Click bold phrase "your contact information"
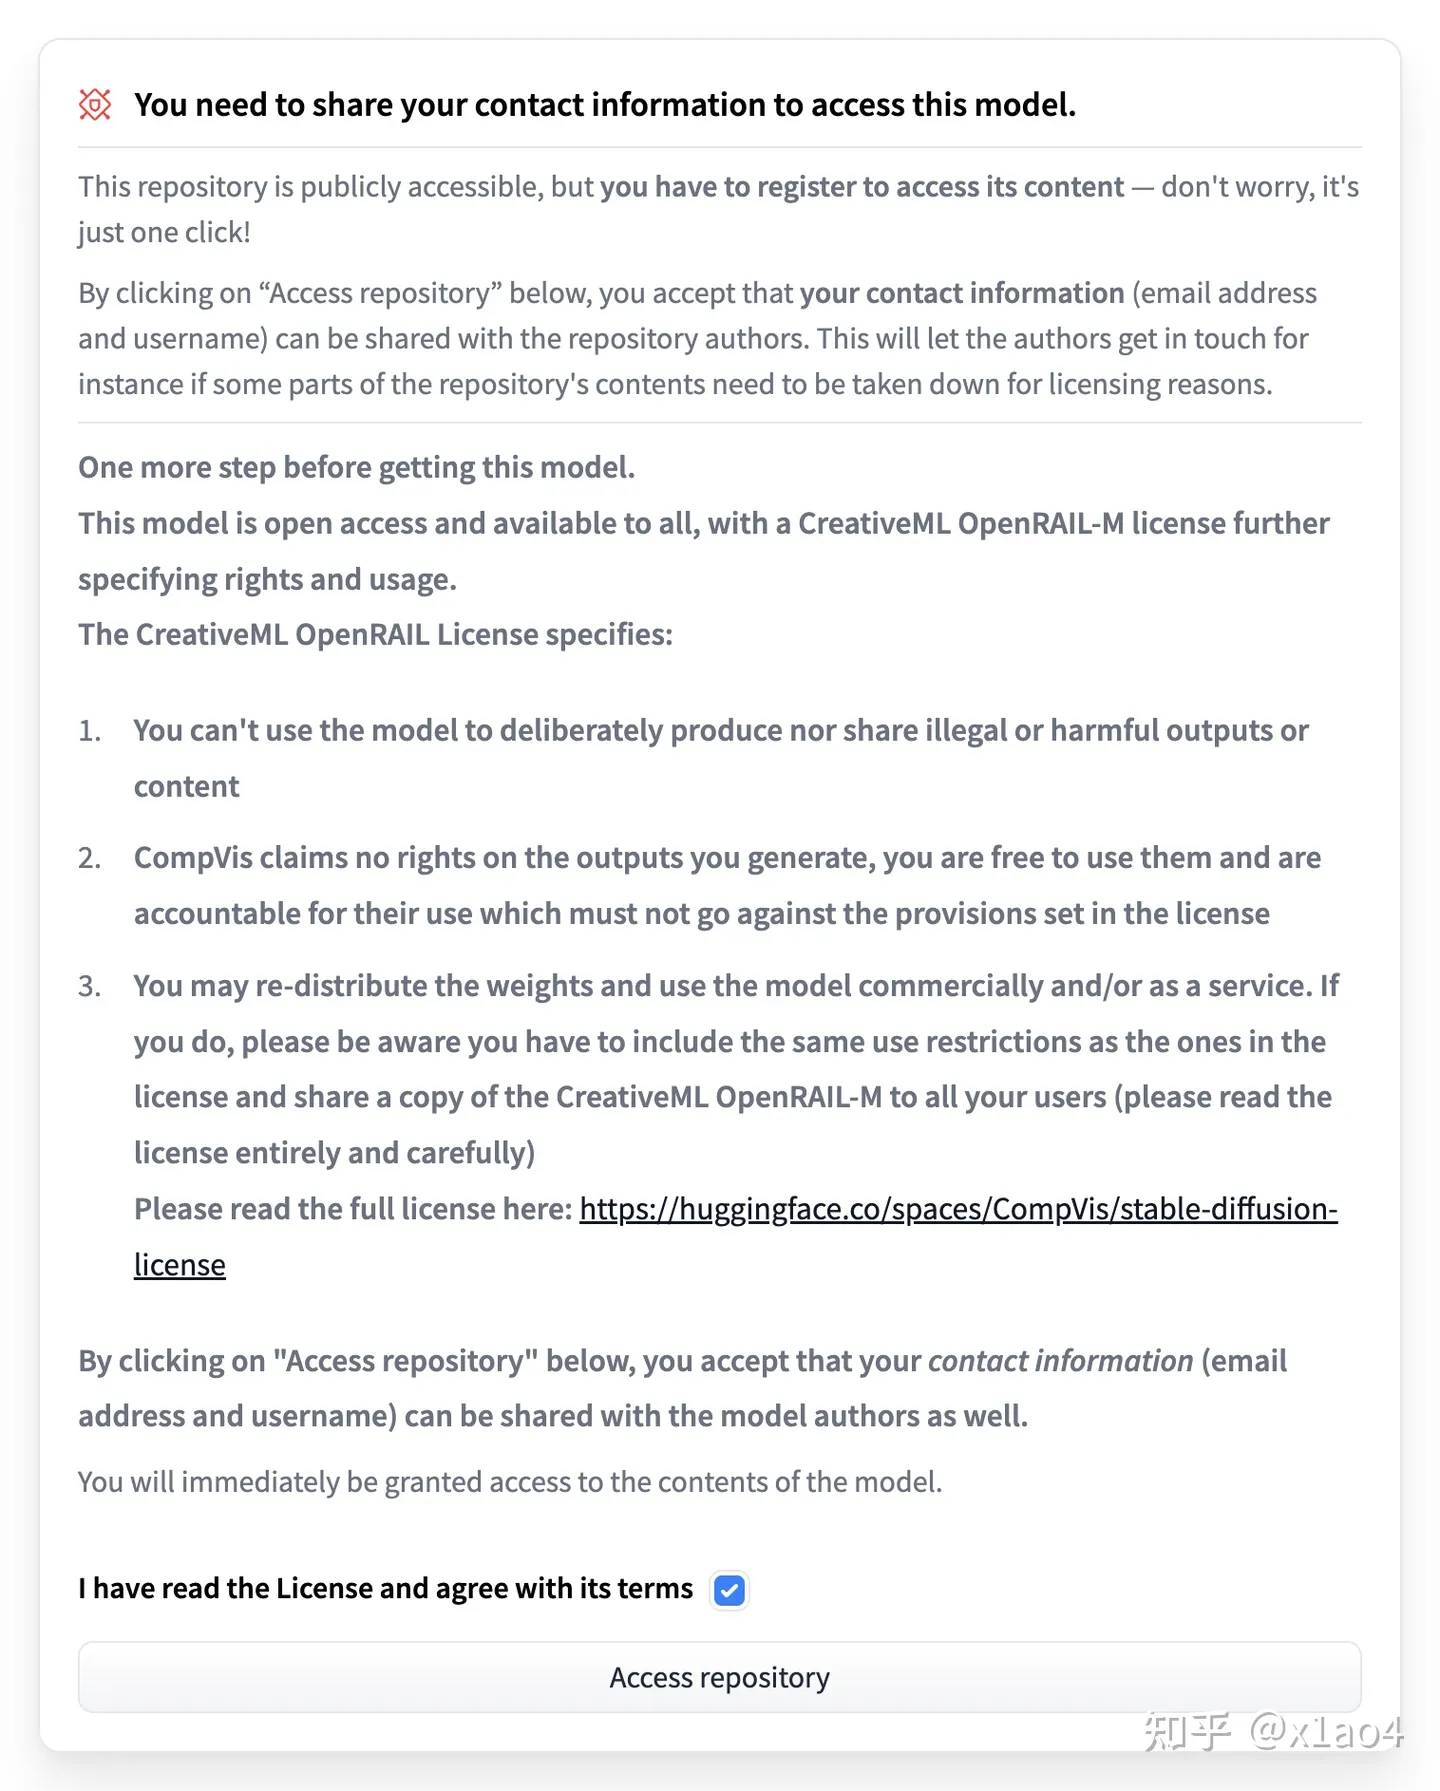The height and width of the screenshot is (1791, 1440). pos(962,292)
